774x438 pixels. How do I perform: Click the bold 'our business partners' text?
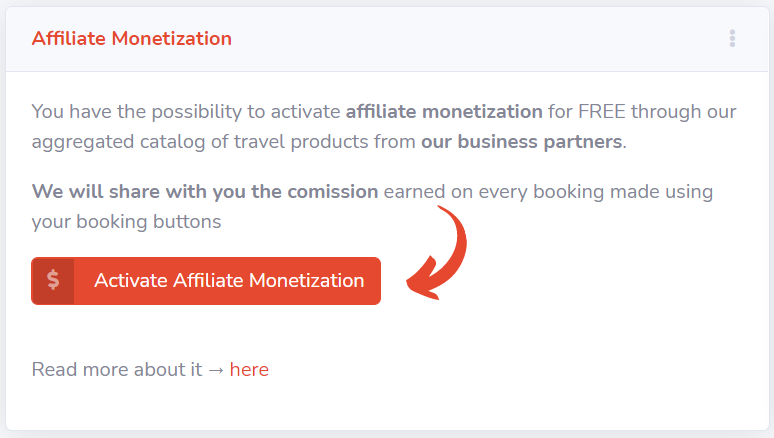pyautogui.click(x=521, y=142)
